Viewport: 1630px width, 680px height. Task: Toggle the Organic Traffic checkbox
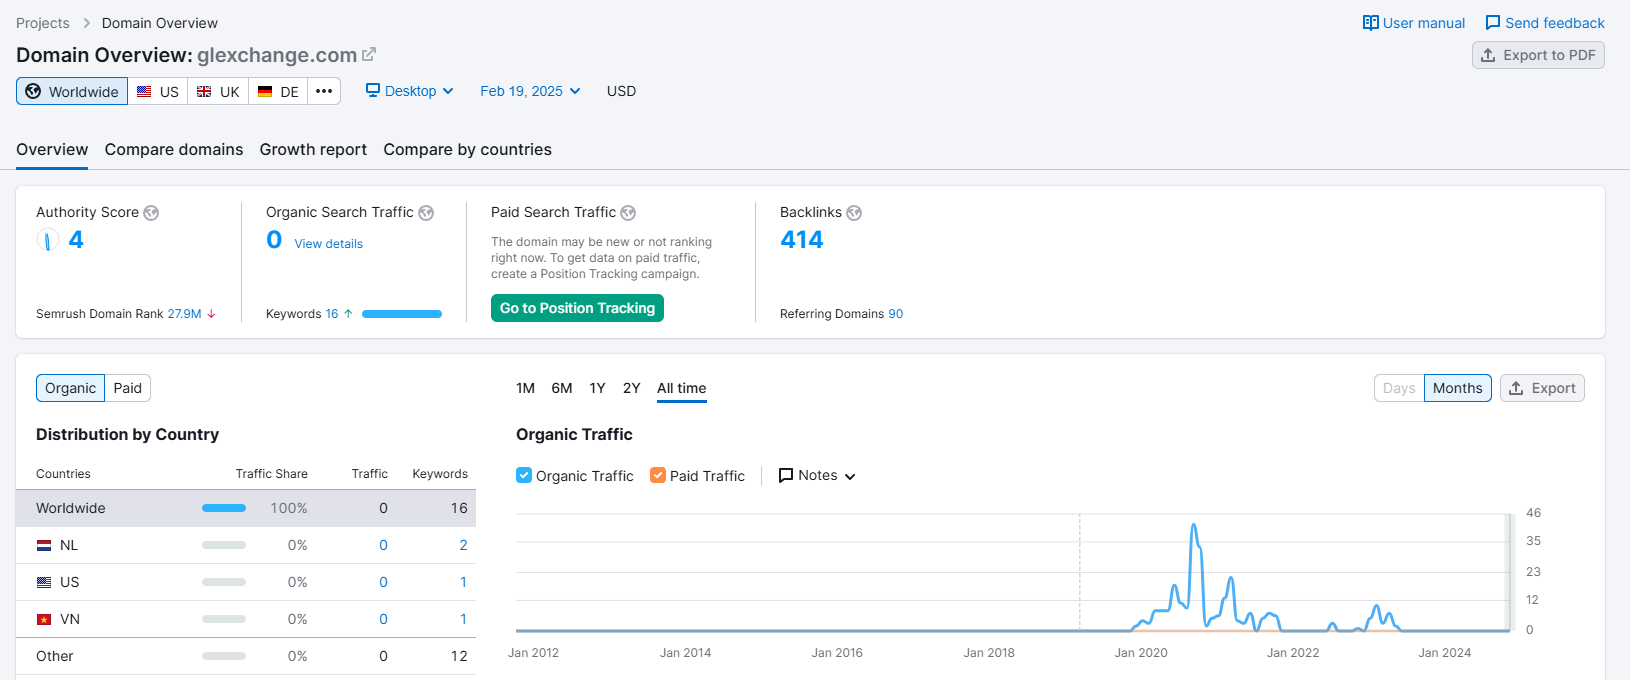click(x=524, y=475)
